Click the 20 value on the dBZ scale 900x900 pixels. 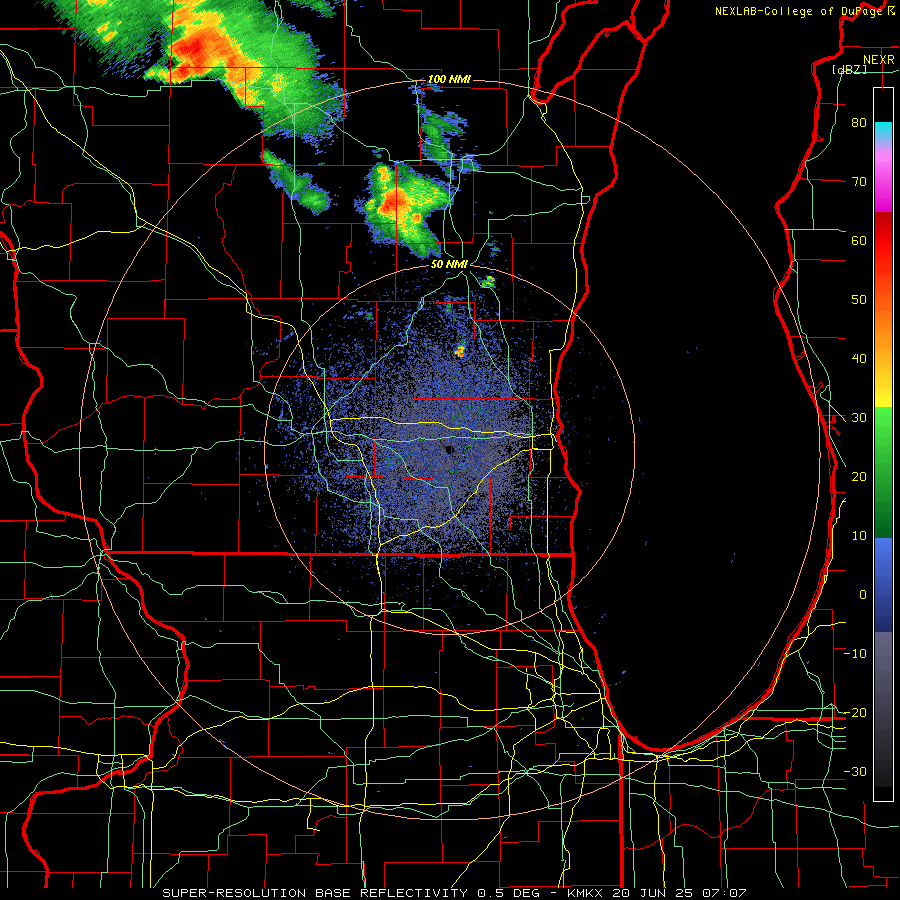[859, 477]
